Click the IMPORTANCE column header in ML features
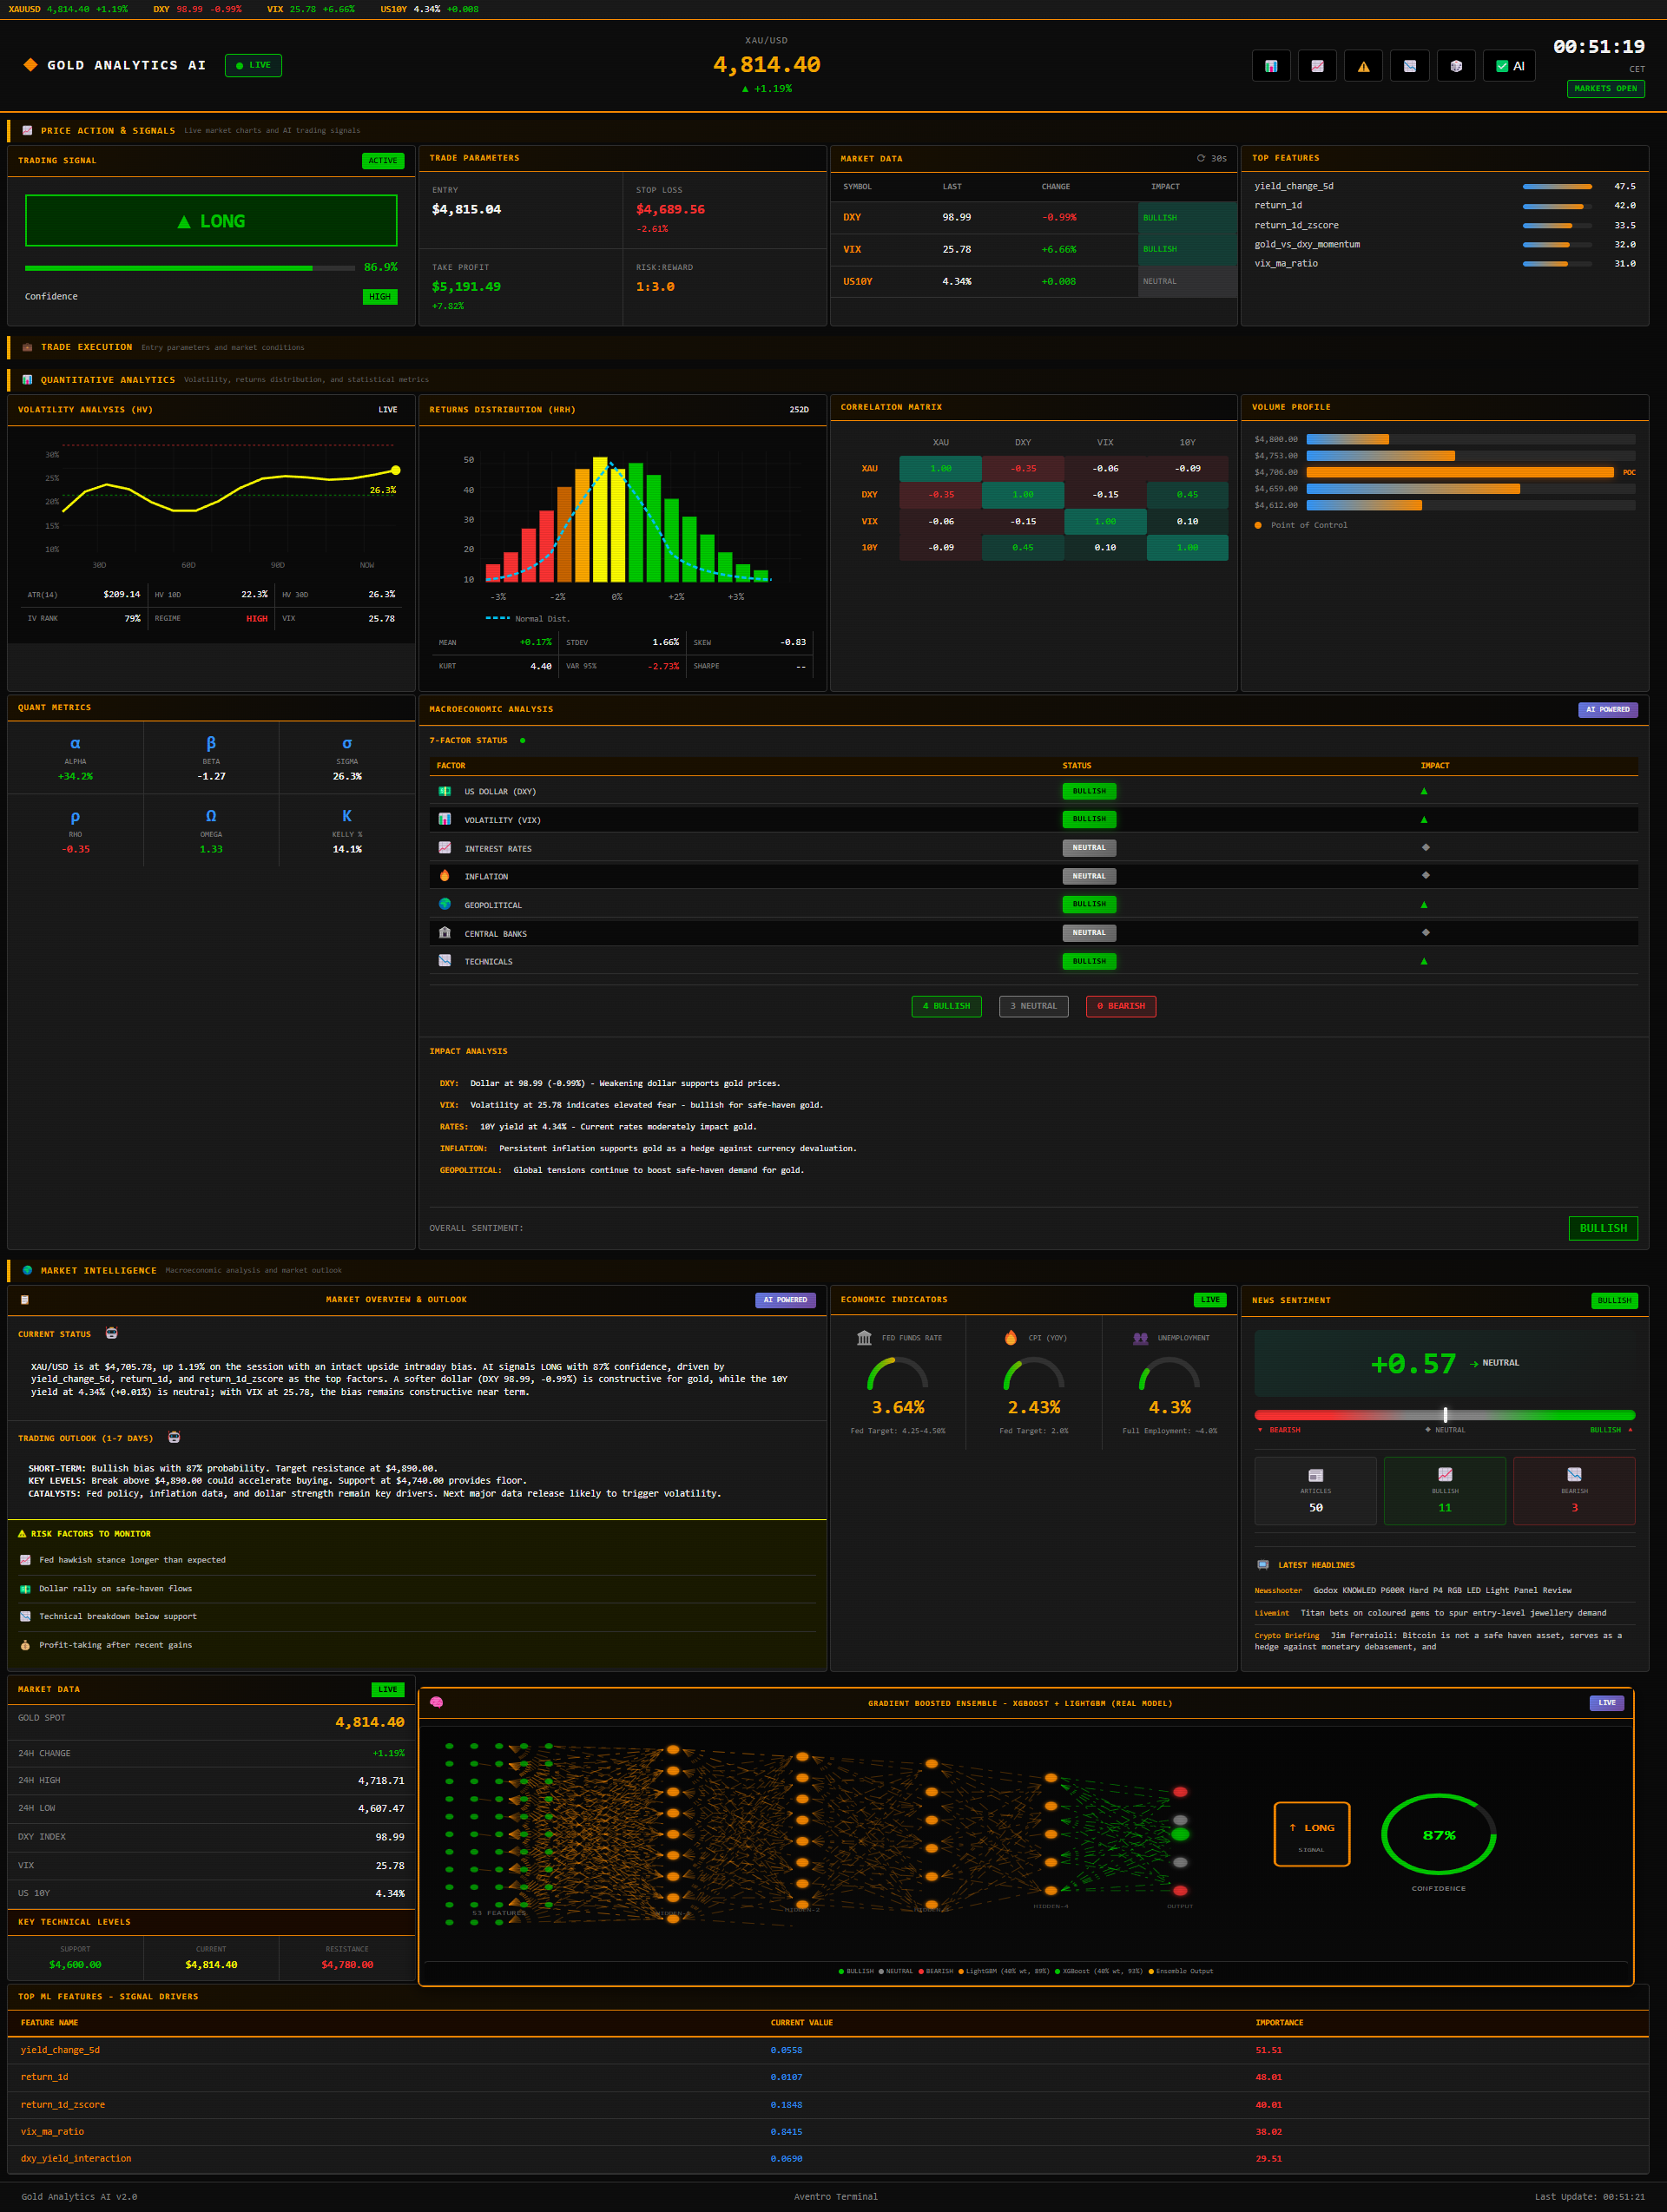 point(1279,2022)
